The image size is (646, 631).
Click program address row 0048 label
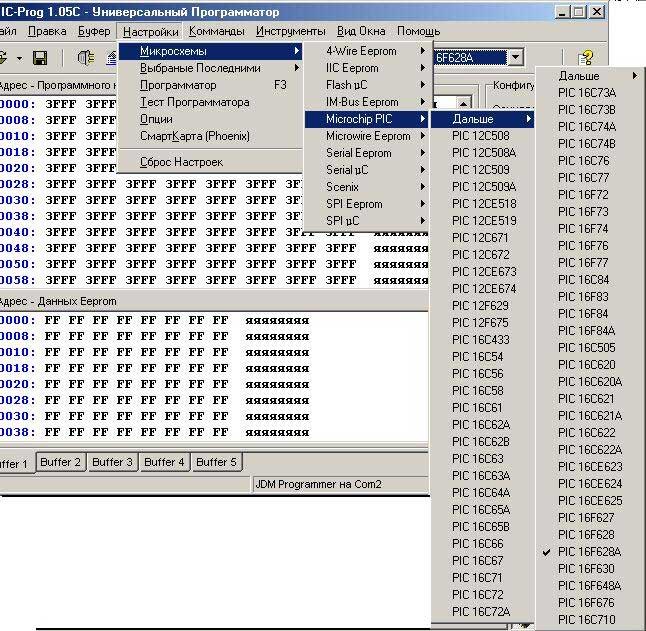(x=17, y=248)
